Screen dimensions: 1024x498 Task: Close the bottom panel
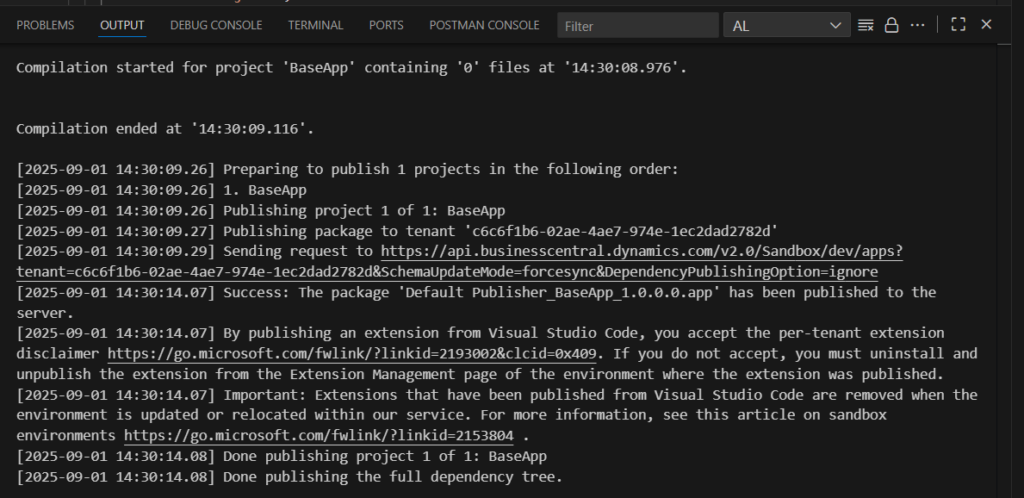986,25
